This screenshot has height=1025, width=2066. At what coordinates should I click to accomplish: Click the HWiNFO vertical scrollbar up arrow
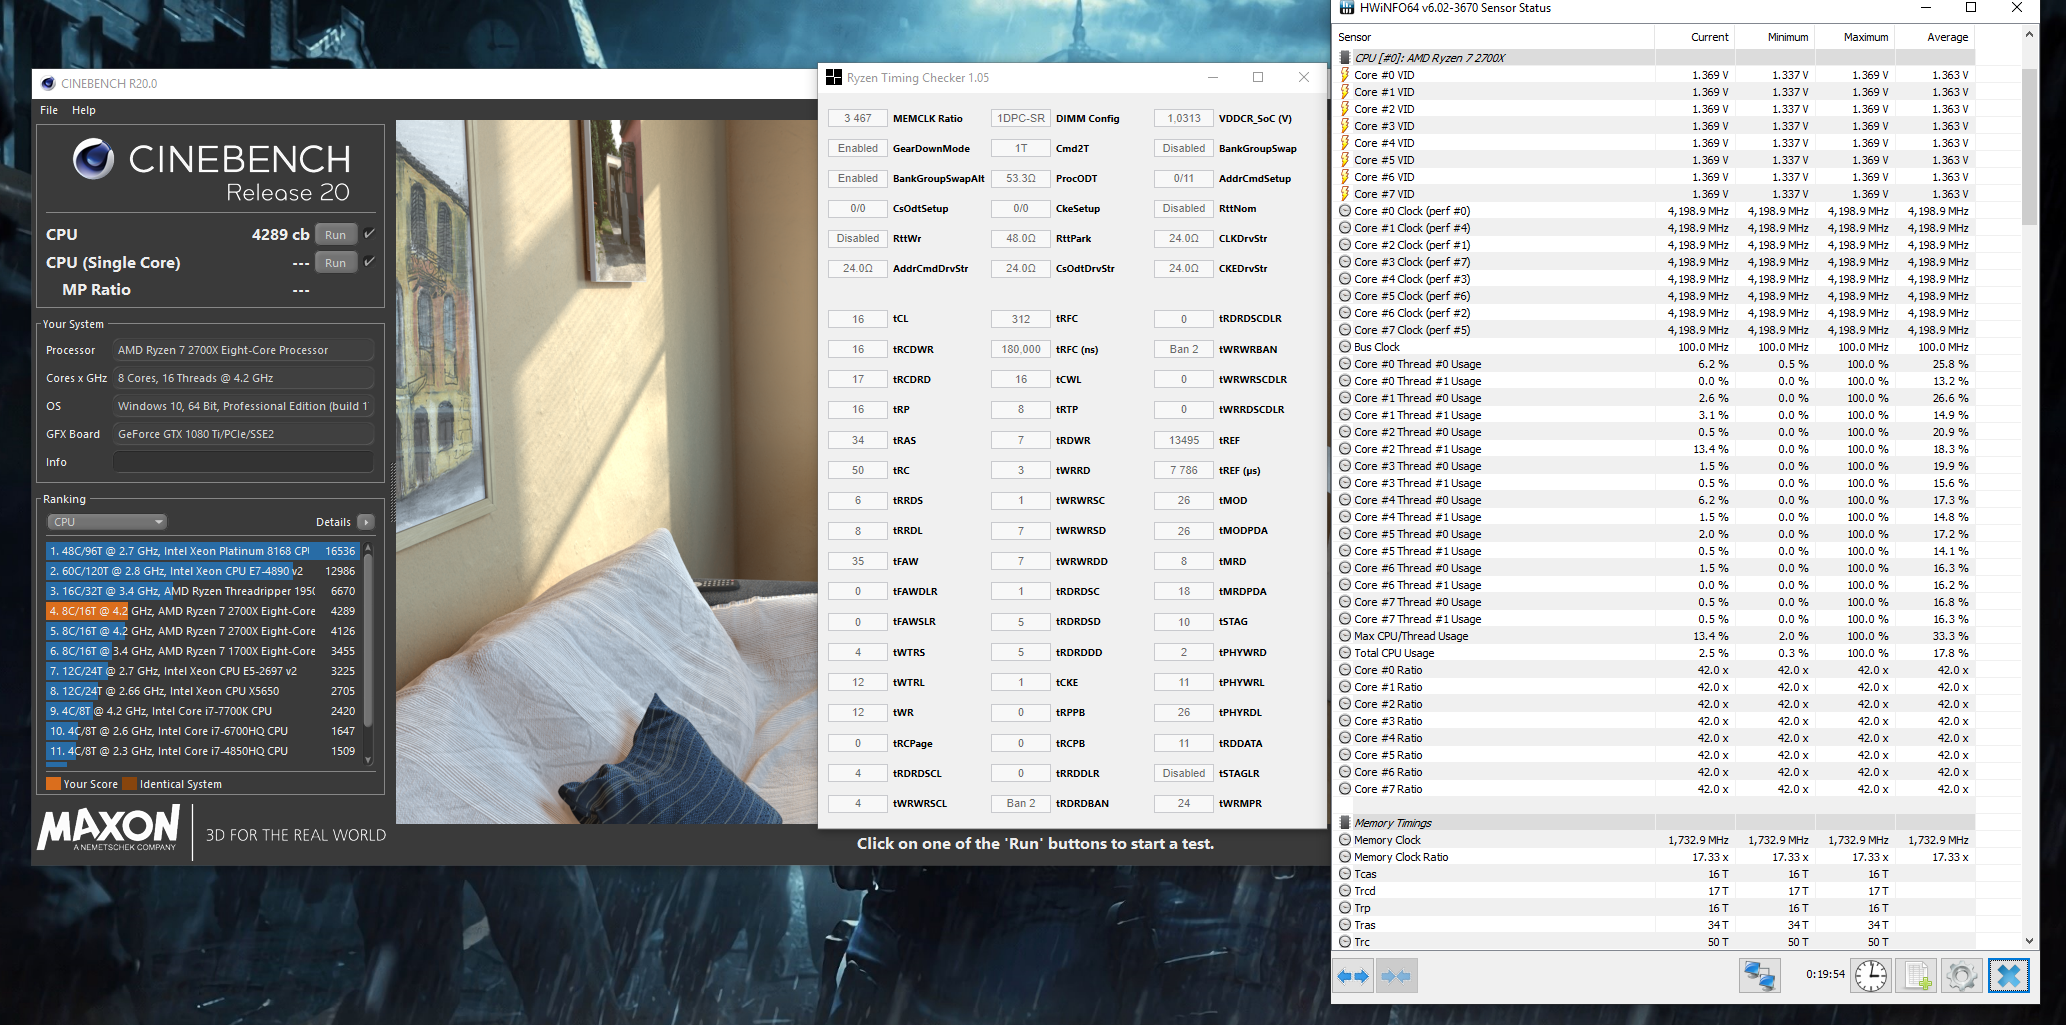pyautogui.click(x=2029, y=35)
